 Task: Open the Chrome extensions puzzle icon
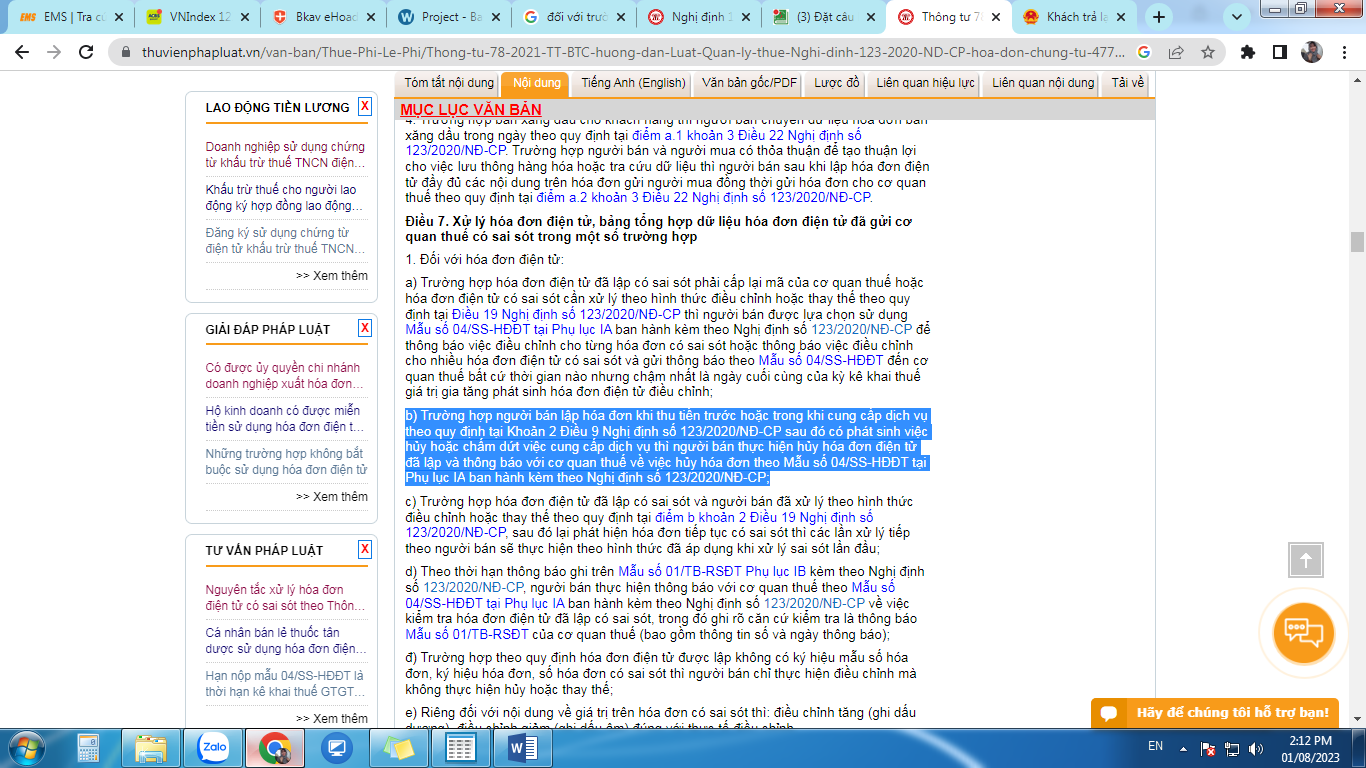click(x=1248, y=52)
